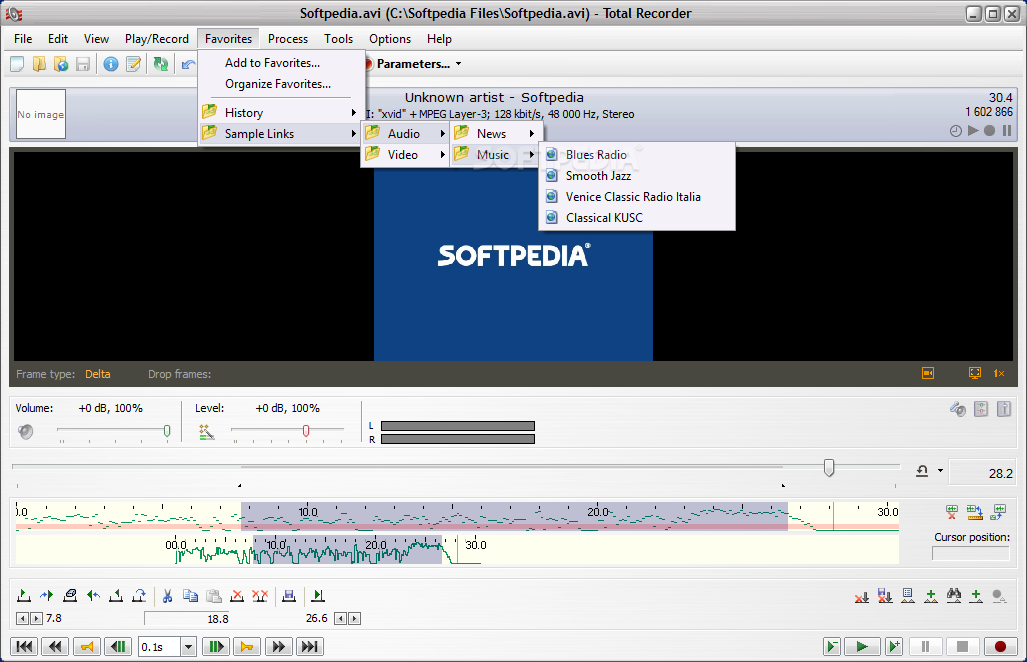
Task: Click the speaker icon under Volume
Action: pos(26,432)
